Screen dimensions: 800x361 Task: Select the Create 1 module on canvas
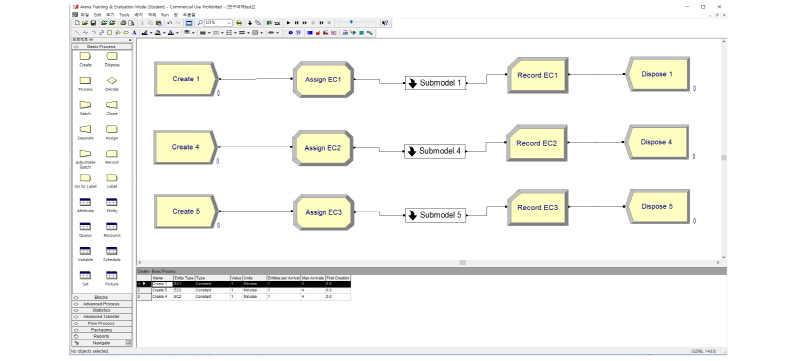(x=186, y=79)
